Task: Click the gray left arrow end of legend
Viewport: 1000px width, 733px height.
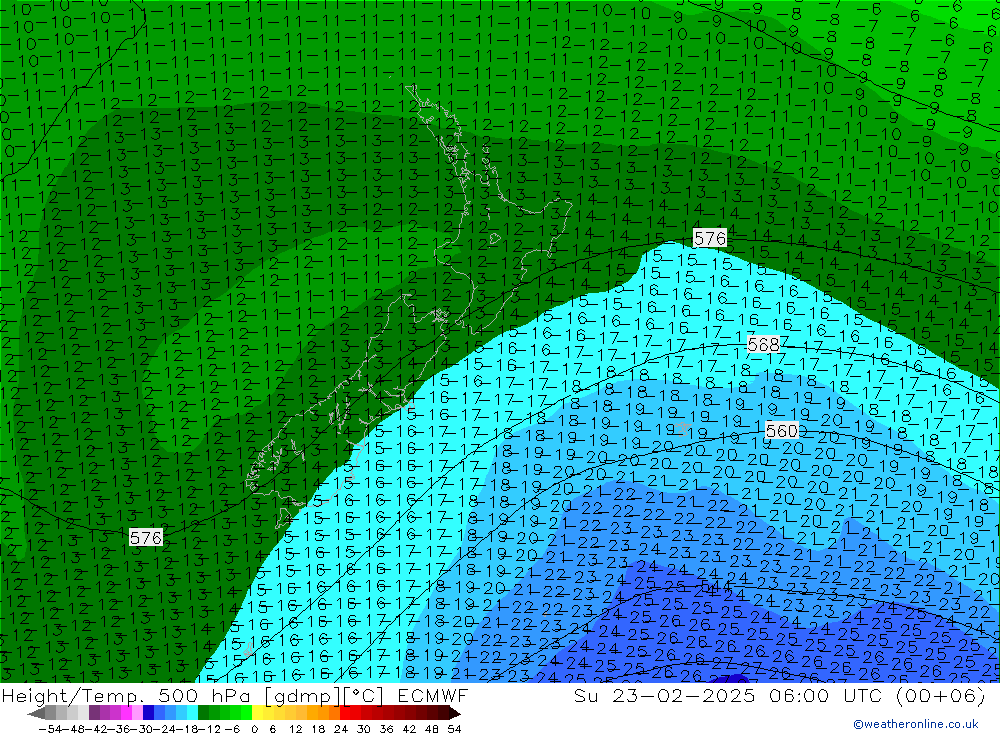Action: coord(37,713)
